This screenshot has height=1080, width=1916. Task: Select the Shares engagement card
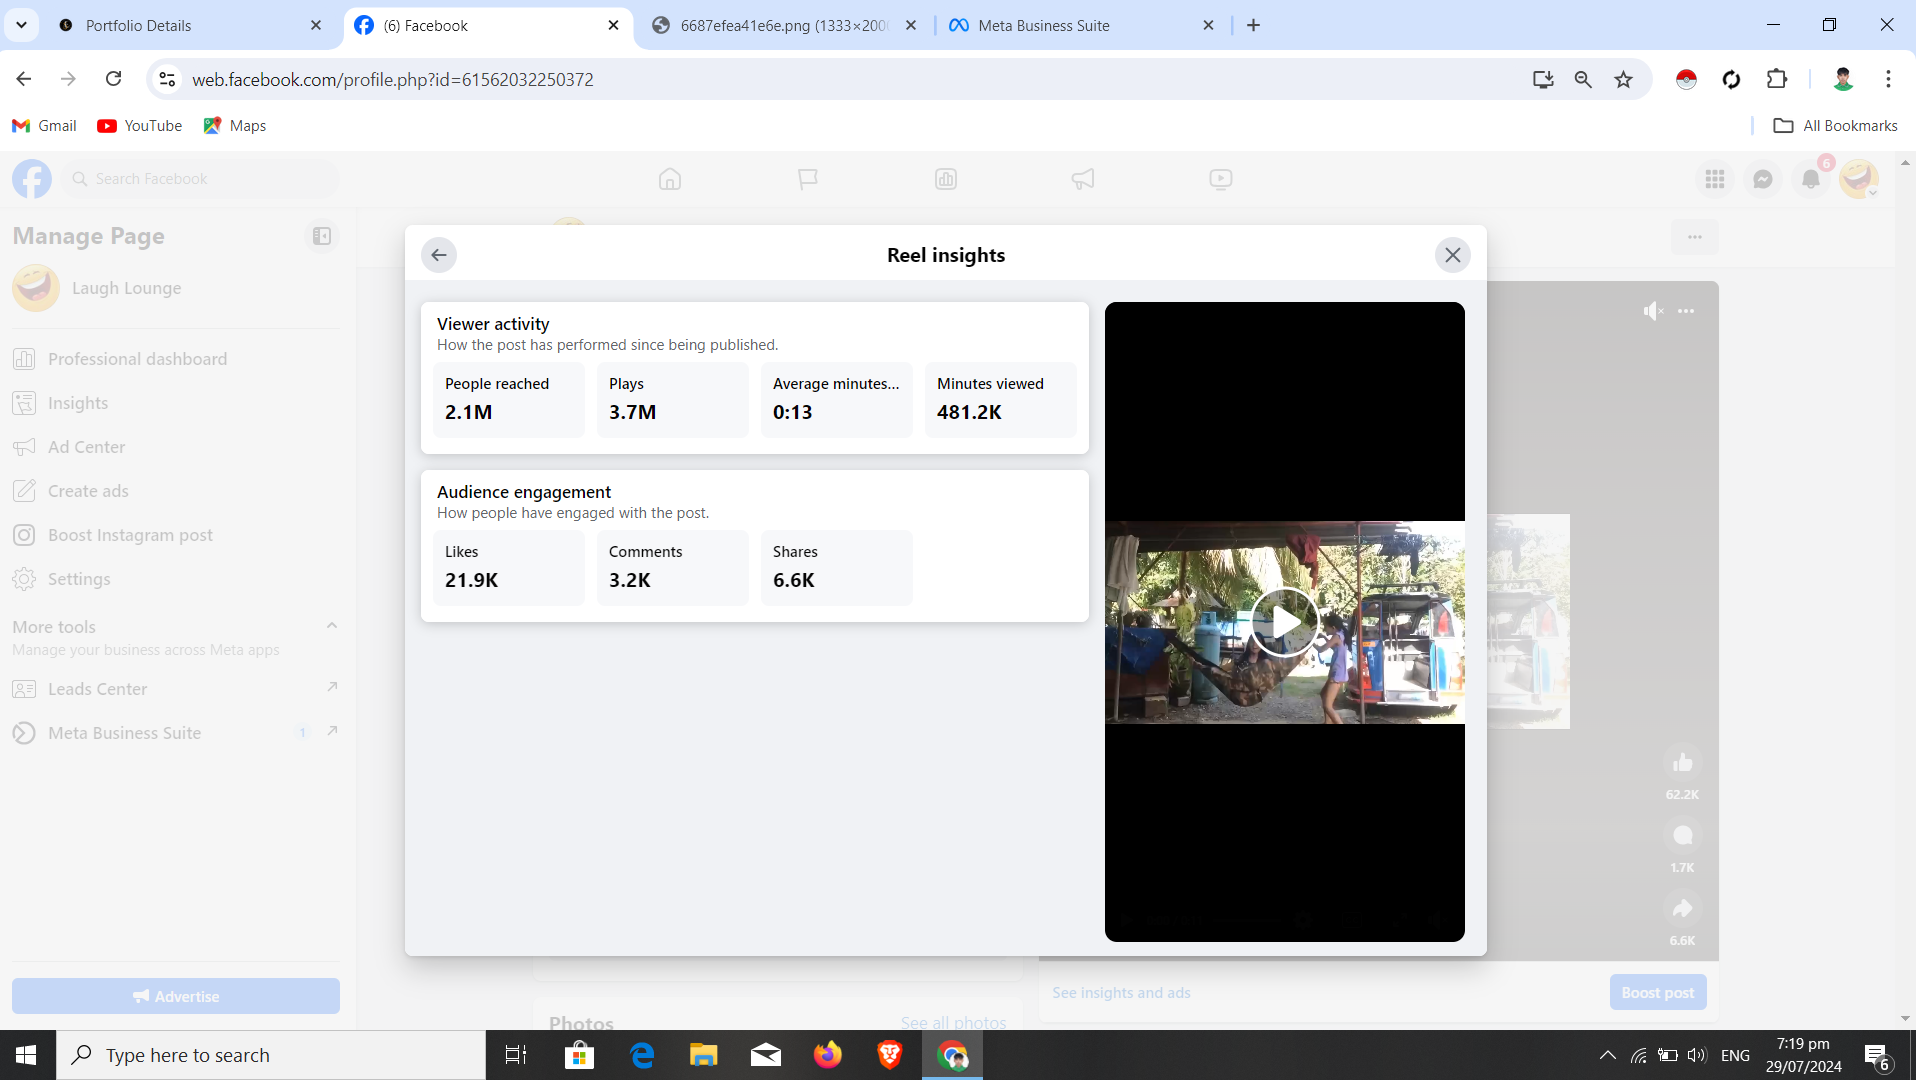click(x=837, y=568)
